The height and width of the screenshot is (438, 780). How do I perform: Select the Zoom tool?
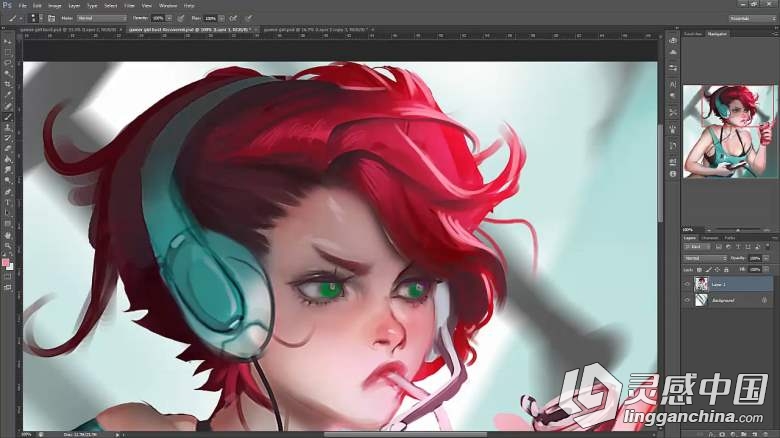(7, 245)
